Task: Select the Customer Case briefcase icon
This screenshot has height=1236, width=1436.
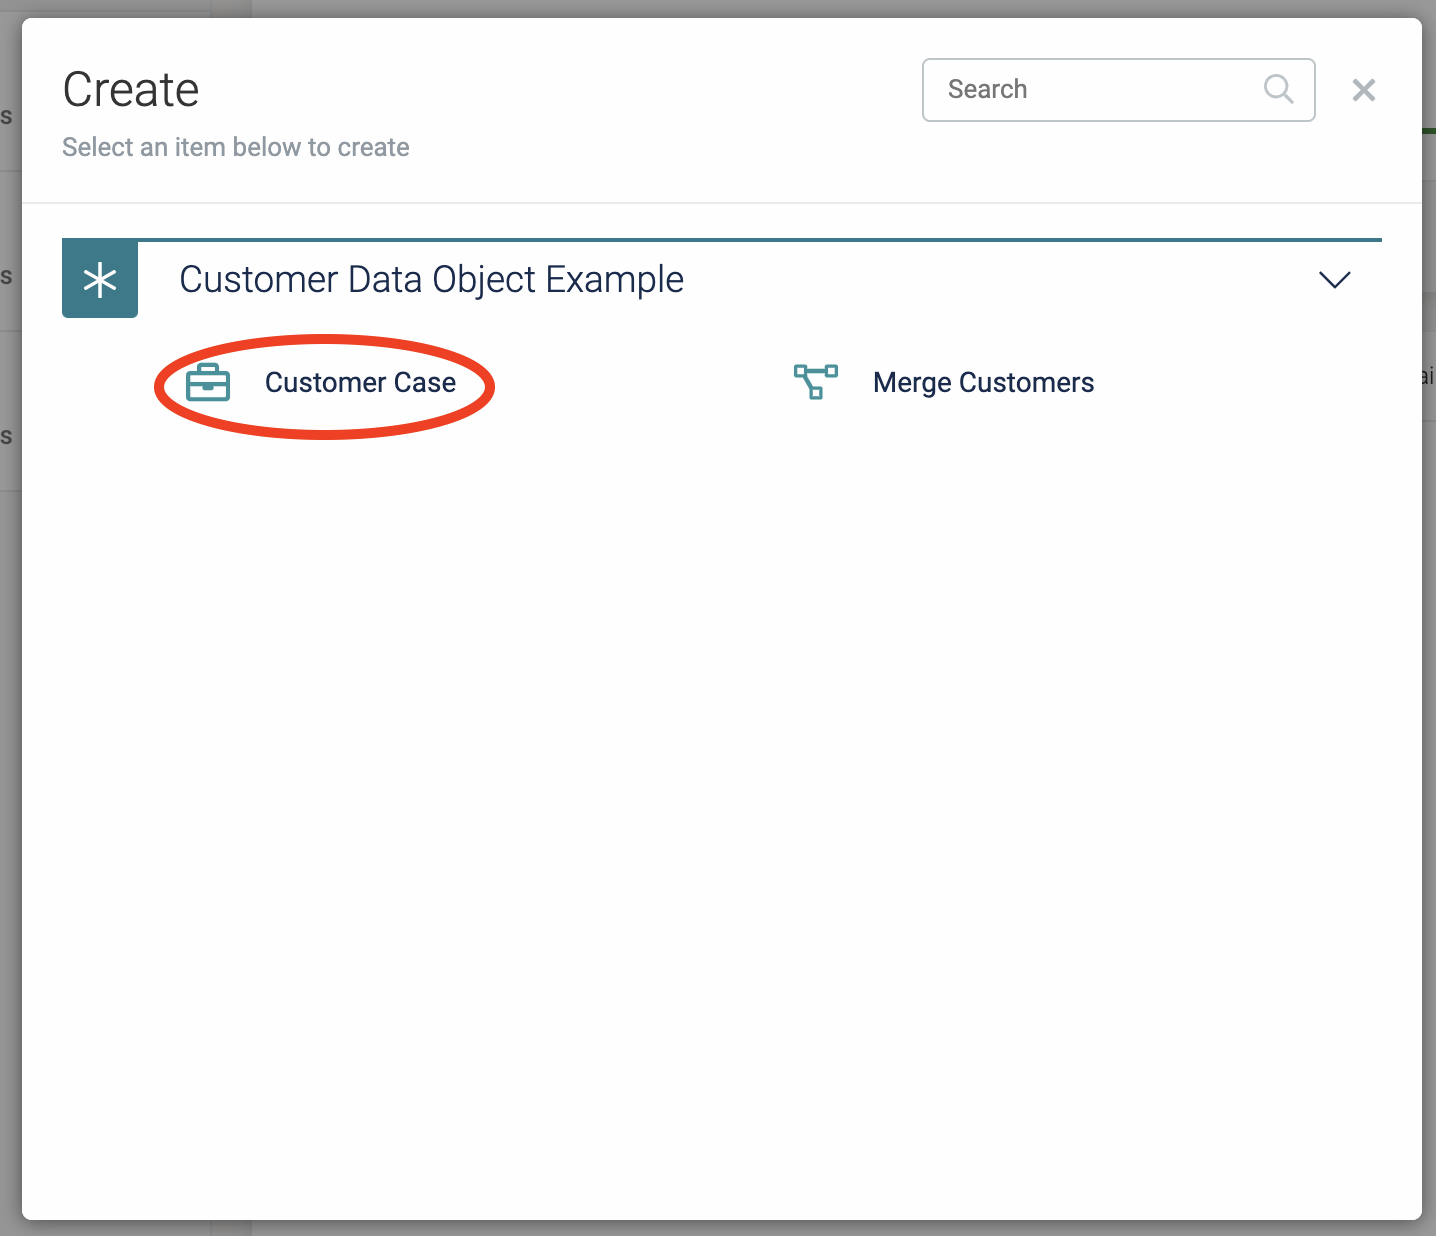Action: 208,382
